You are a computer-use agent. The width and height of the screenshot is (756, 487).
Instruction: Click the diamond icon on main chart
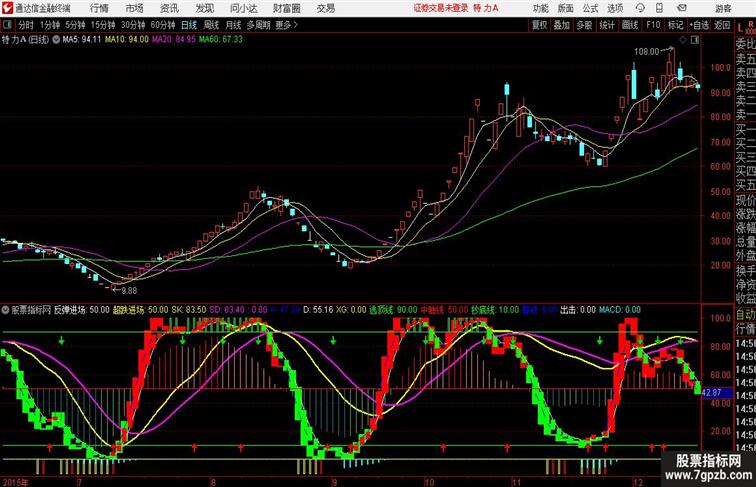(683, 40)
